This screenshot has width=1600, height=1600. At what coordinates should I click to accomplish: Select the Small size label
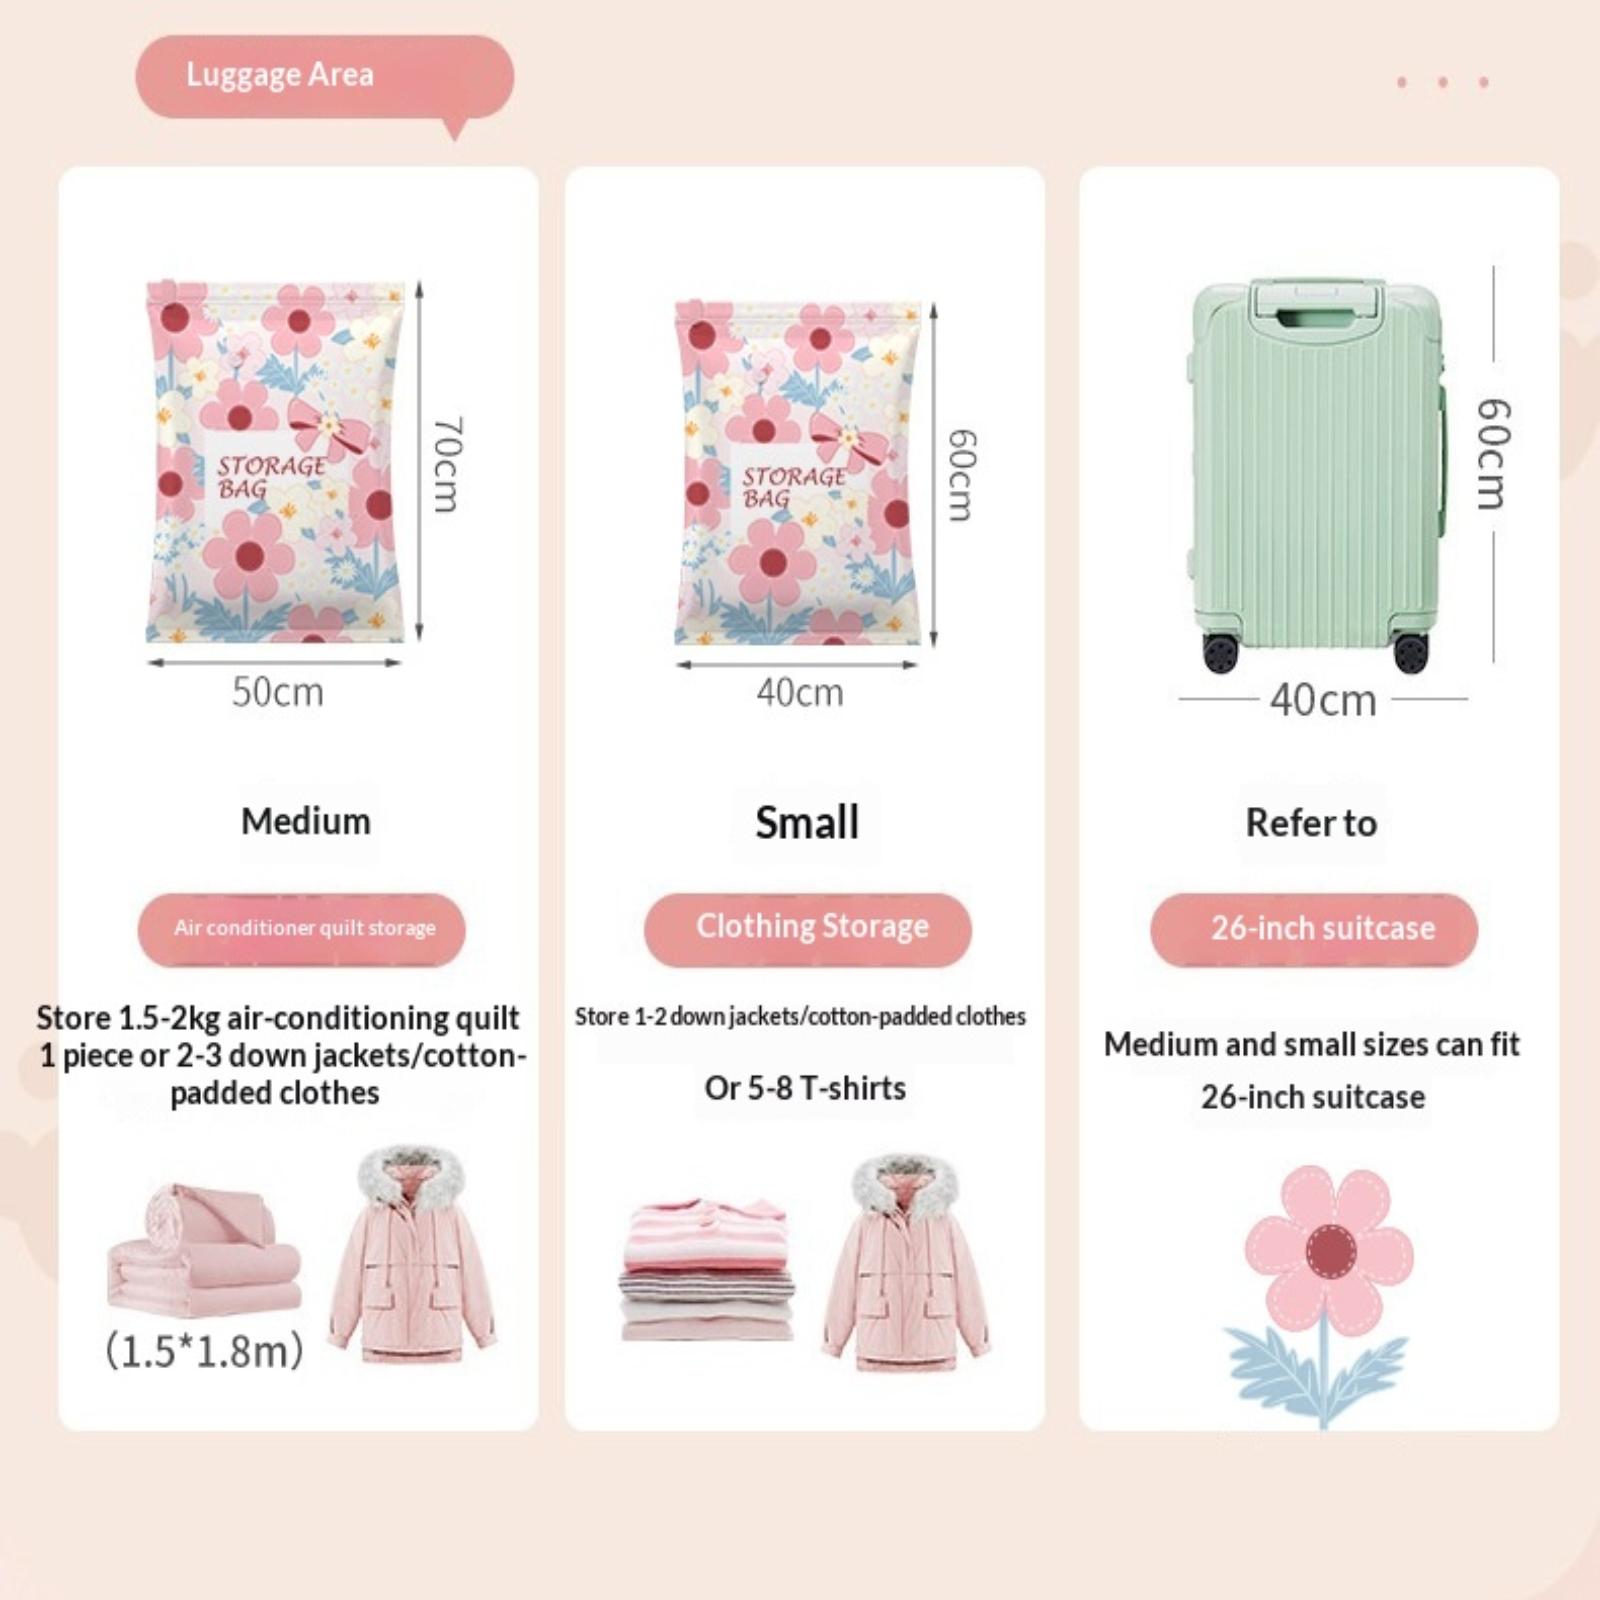click(x=807, y=823)
